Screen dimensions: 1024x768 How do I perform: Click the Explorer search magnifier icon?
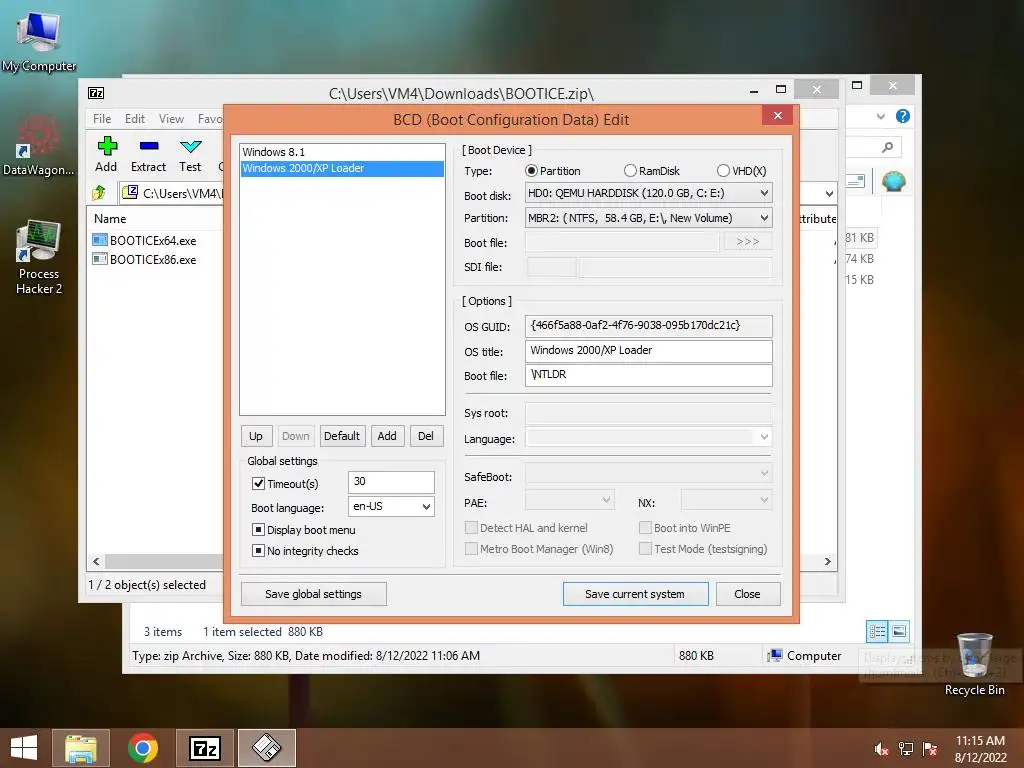coord(887,148)
